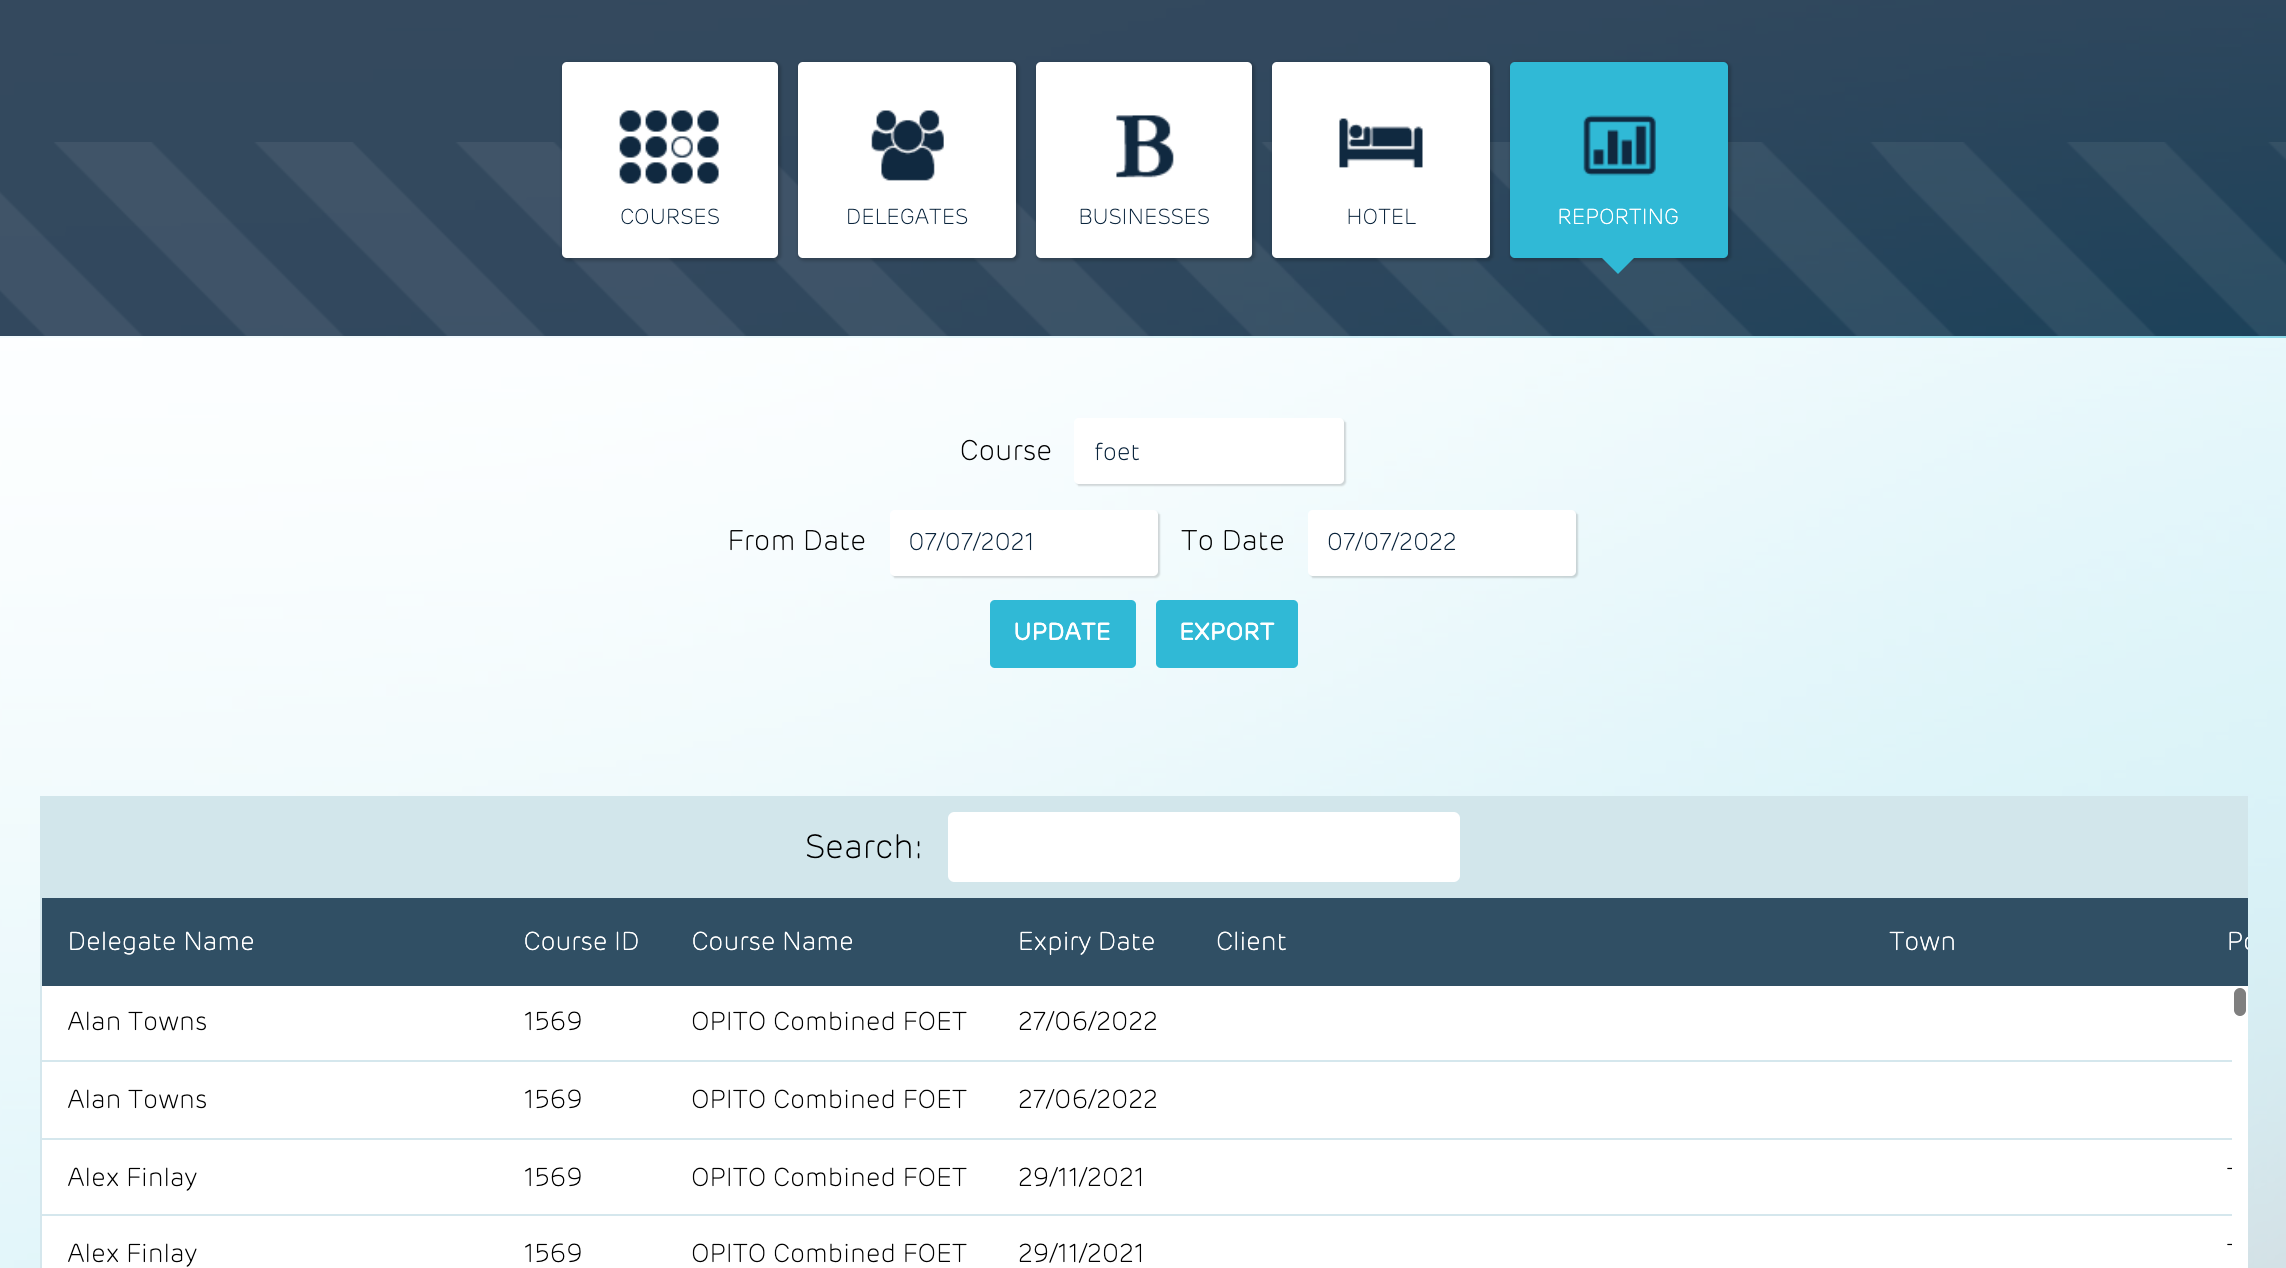
Task: Focus the table Search box
Action: point(1203,847)
